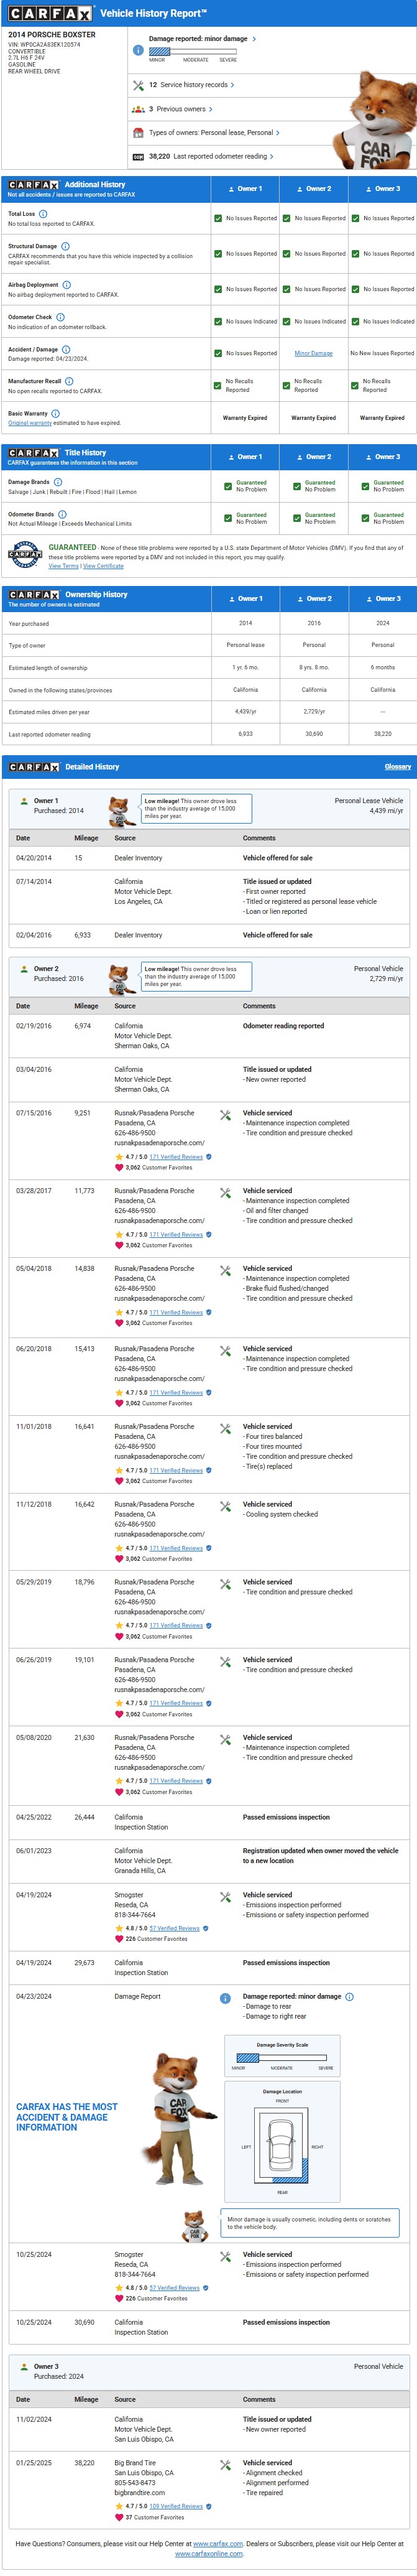Click the house icon for Types of owners

[138, 133]
